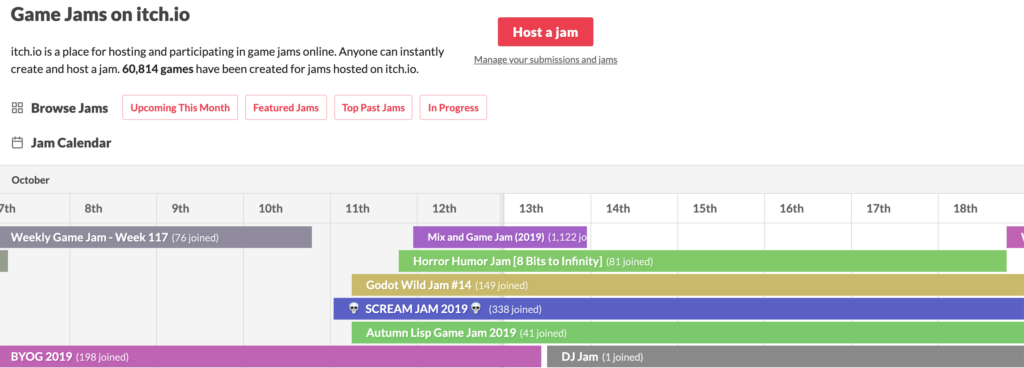The image size is (1024, 368).
Task: Click the left skull icon beside SCREAM JAM
Action: point(354,309)
